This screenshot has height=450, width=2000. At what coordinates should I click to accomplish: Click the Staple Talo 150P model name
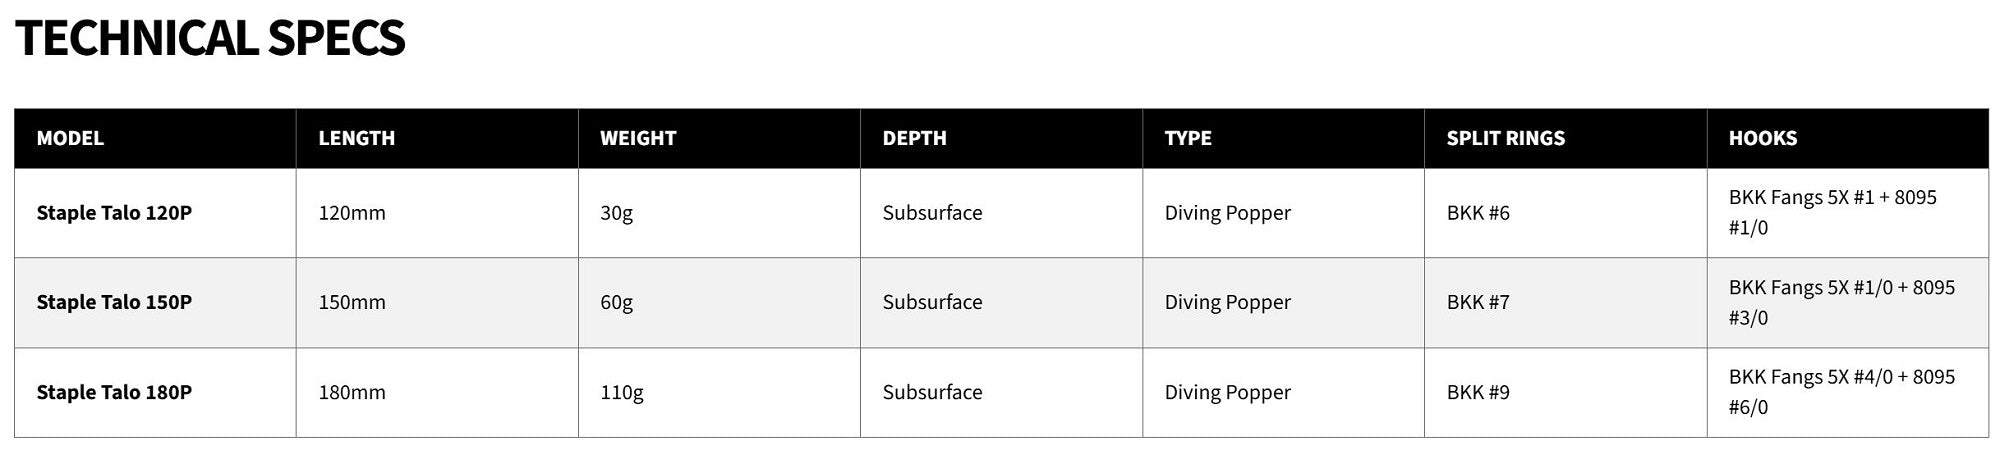[114, 302]
